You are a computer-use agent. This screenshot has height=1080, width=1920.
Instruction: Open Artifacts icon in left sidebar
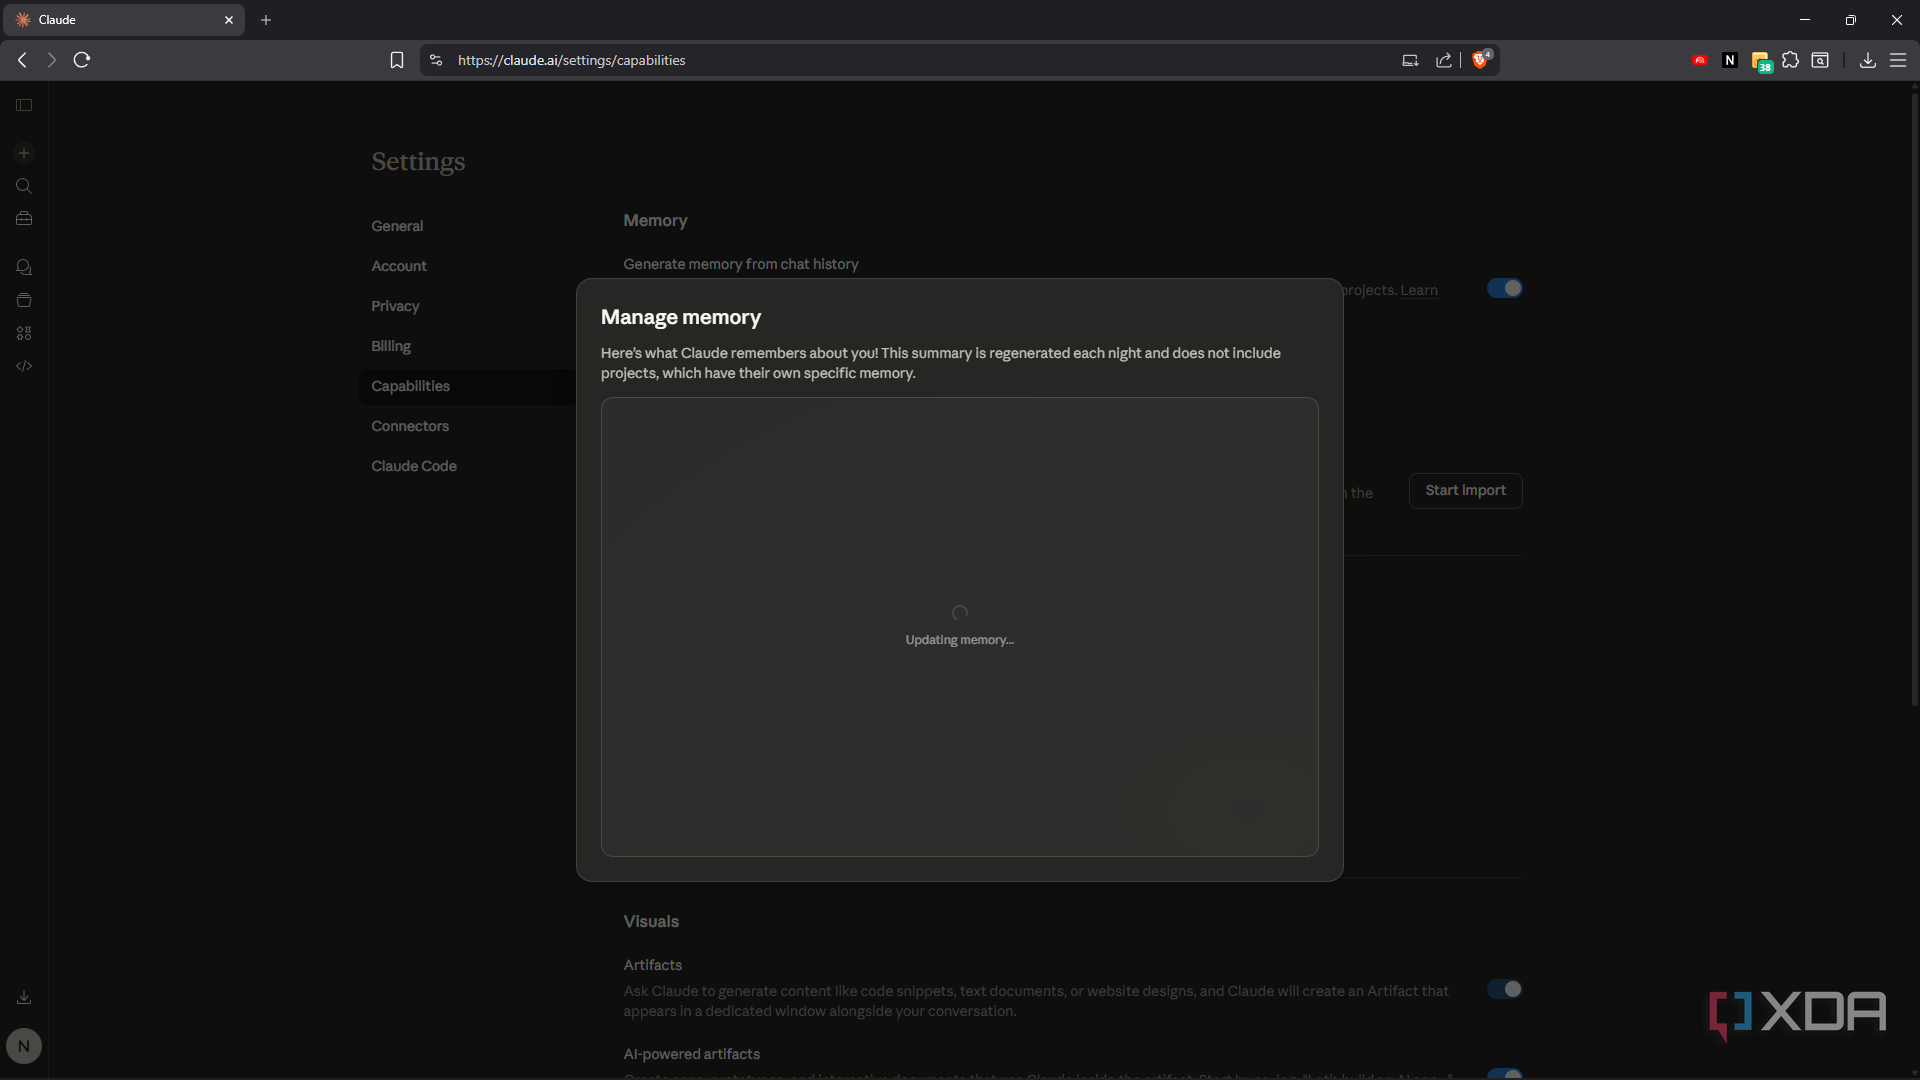(24, 333)
